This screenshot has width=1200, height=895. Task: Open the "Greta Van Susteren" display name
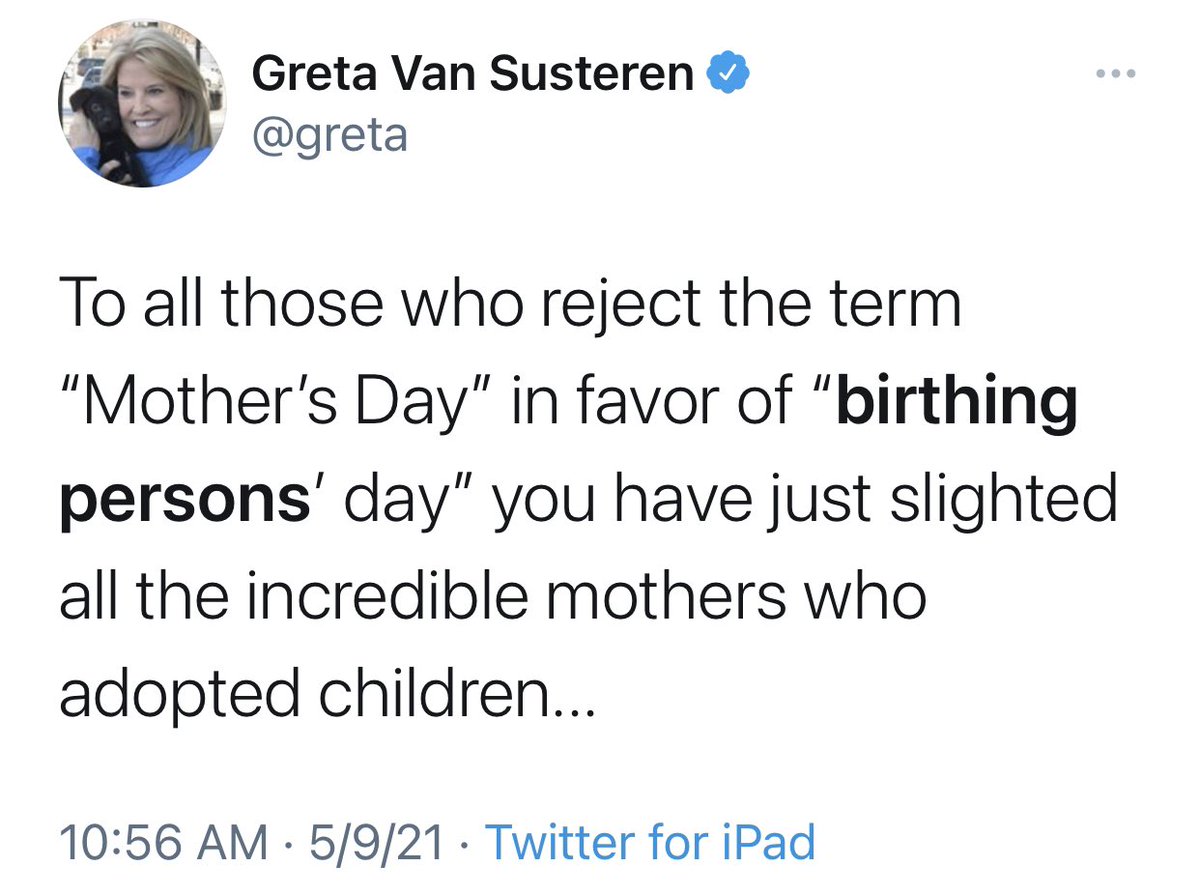click(474, 76)
